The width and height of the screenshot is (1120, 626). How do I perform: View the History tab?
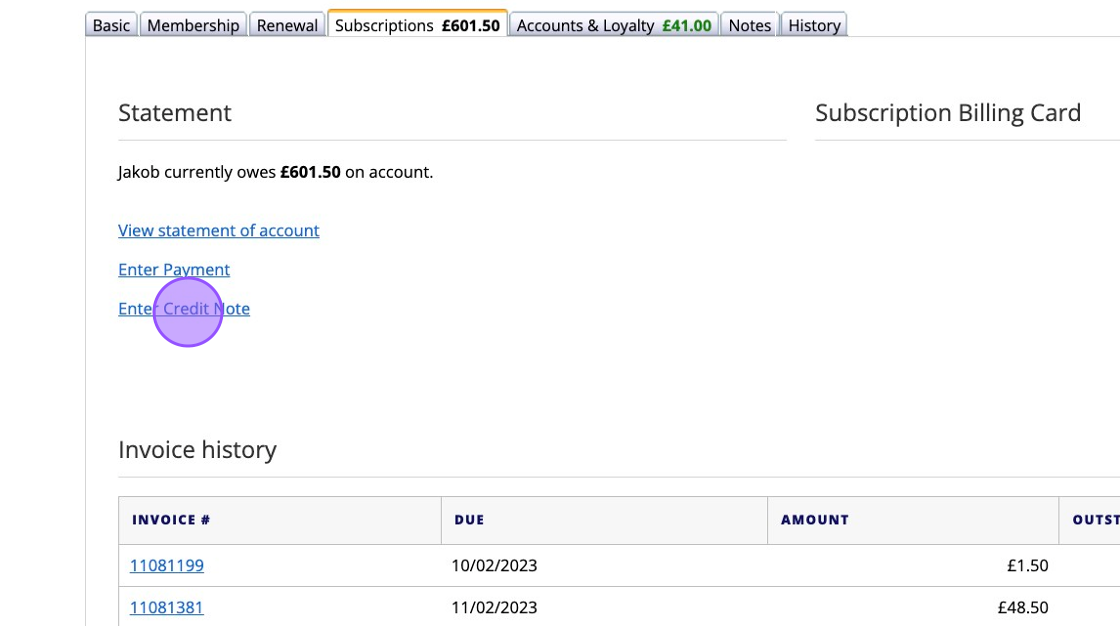[x=814, y=25]
